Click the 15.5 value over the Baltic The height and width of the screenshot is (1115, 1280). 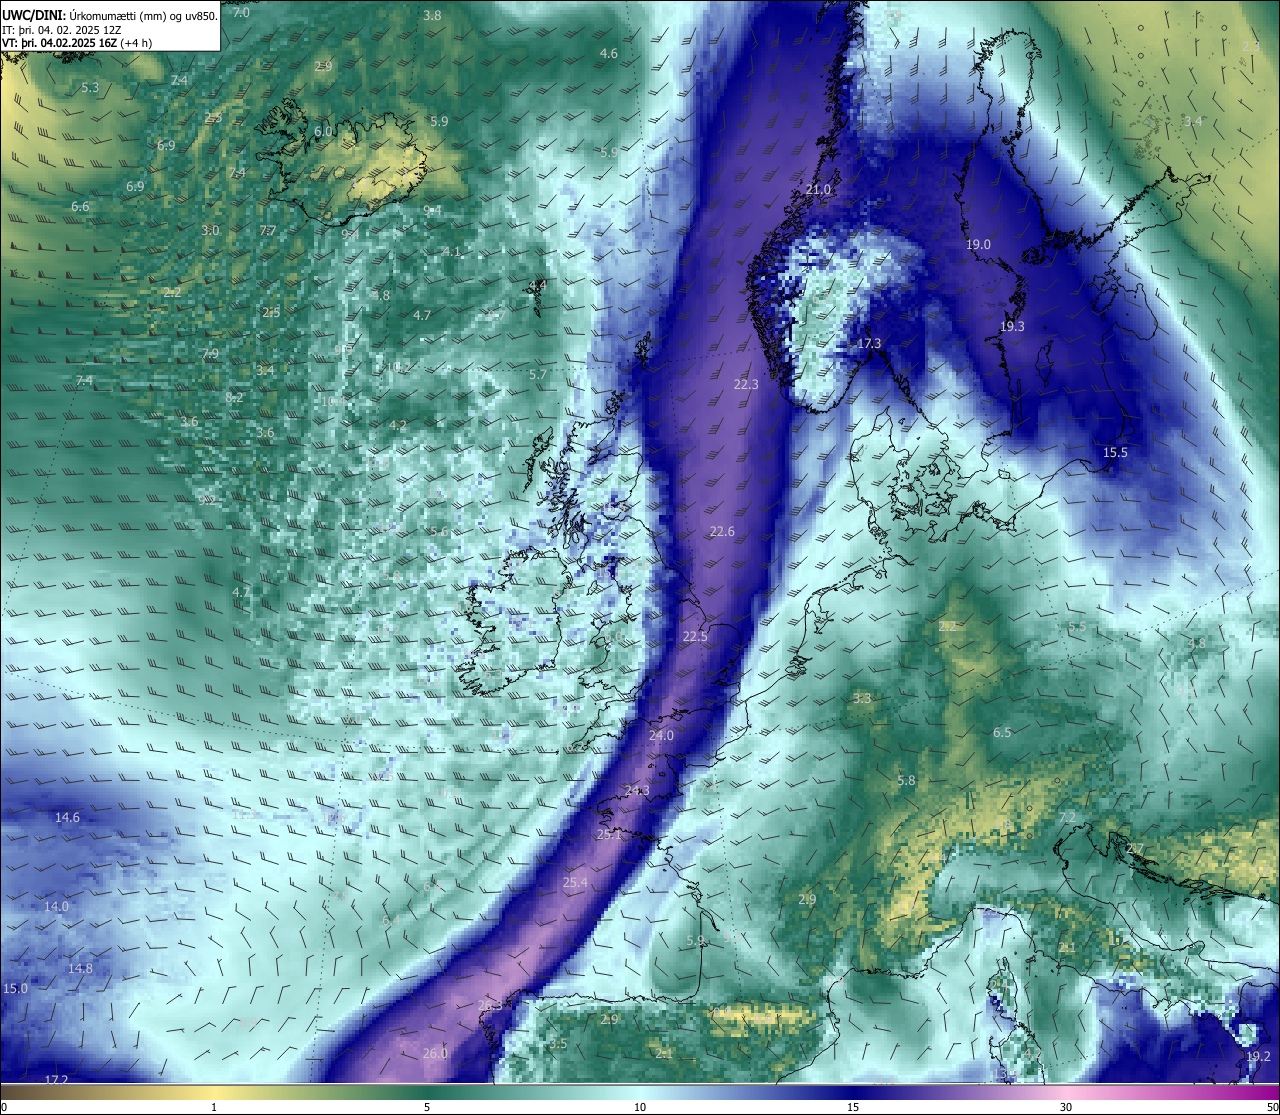tap(1115, 452)
